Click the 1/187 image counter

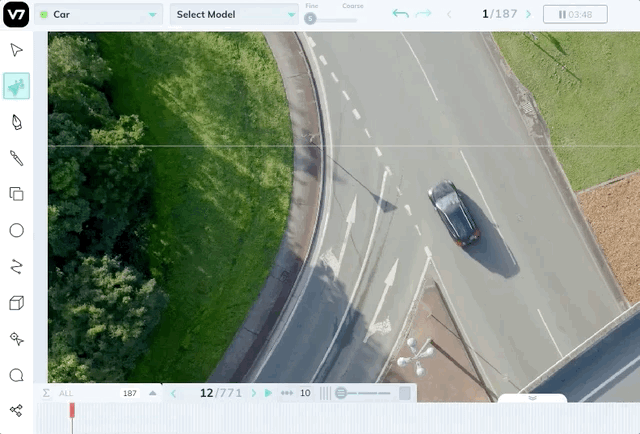(x=500, y=14)
